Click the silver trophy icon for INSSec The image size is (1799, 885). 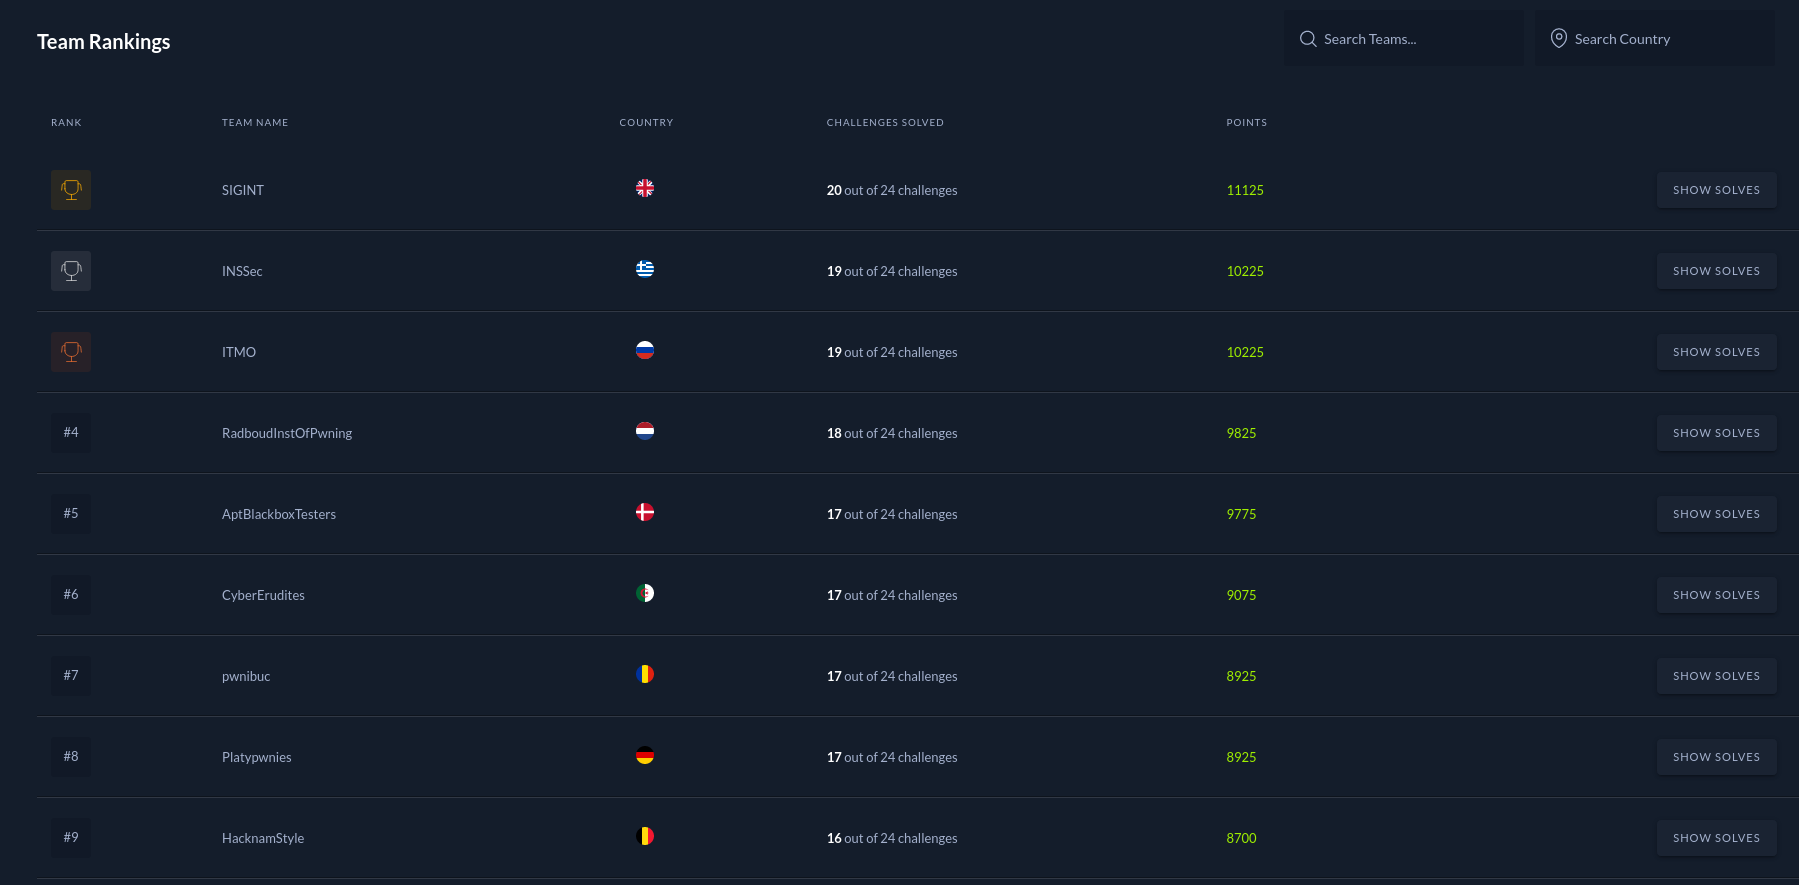click(x=71, y=271)
